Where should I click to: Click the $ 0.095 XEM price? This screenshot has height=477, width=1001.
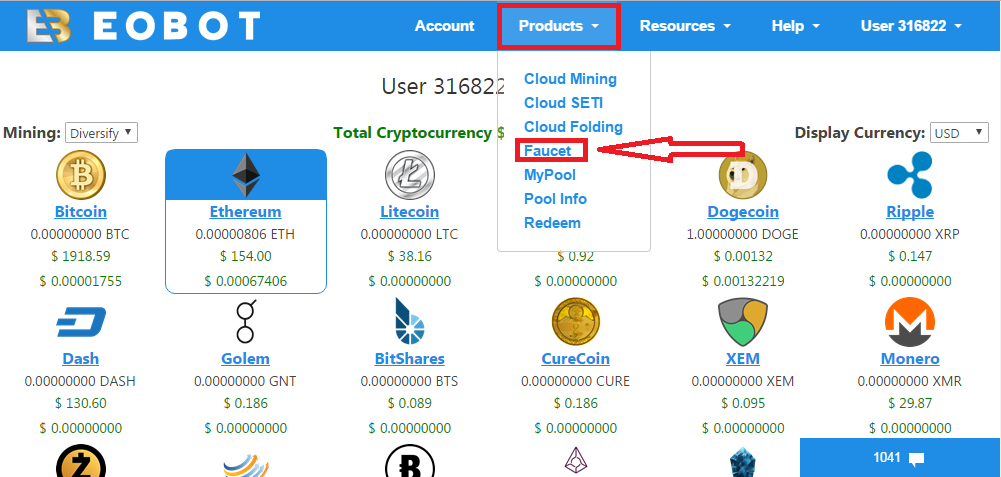pyautogui.click(x=742, y=404)
